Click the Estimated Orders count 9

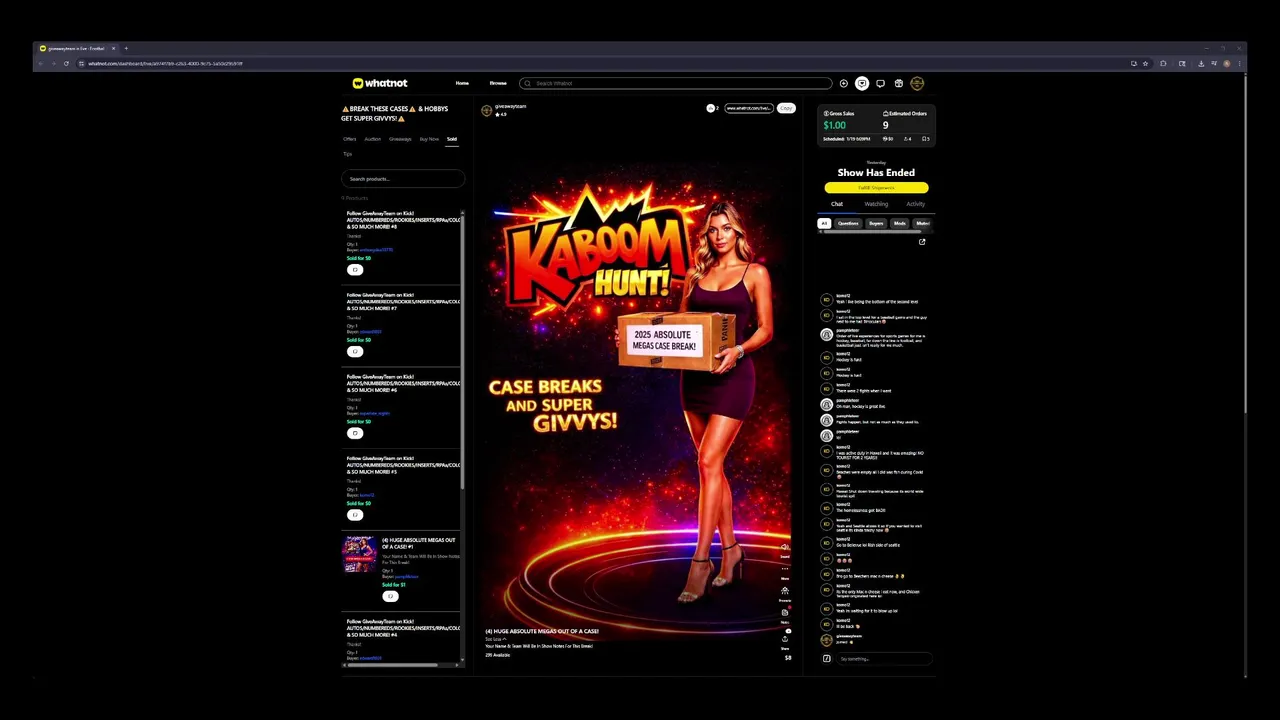tap(885, 125)
